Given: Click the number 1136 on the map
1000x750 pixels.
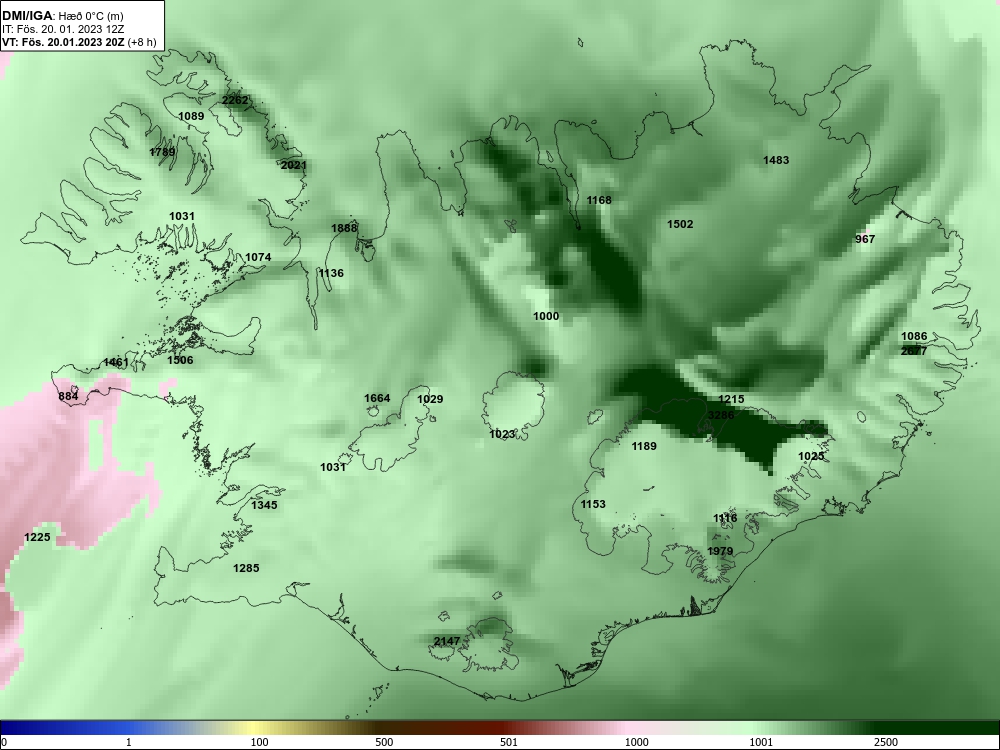Looking at the screenshot, I should click(x=331, y=273).
